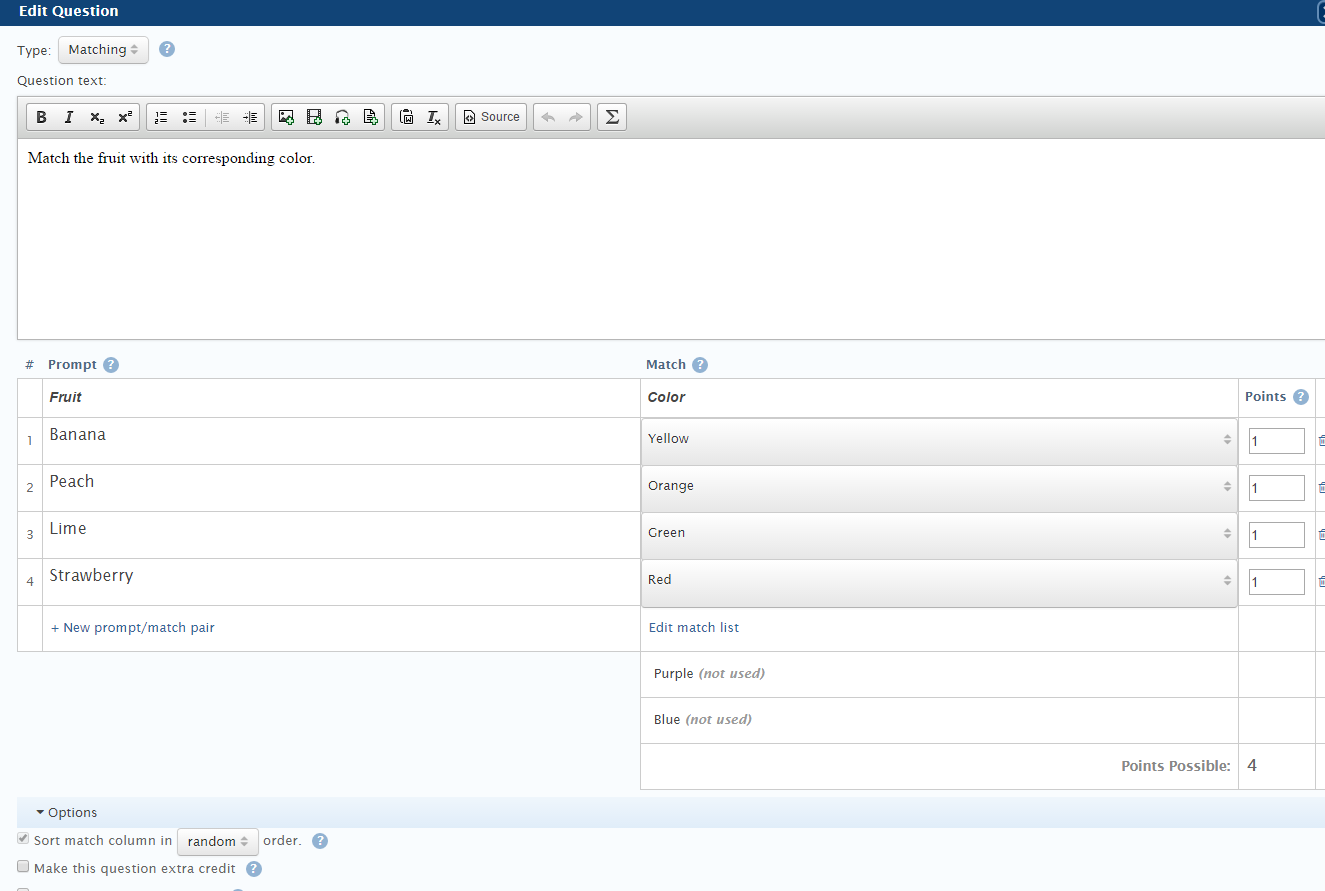
Task: Add a new prompt/match pair
Action: tap(133, 628)
